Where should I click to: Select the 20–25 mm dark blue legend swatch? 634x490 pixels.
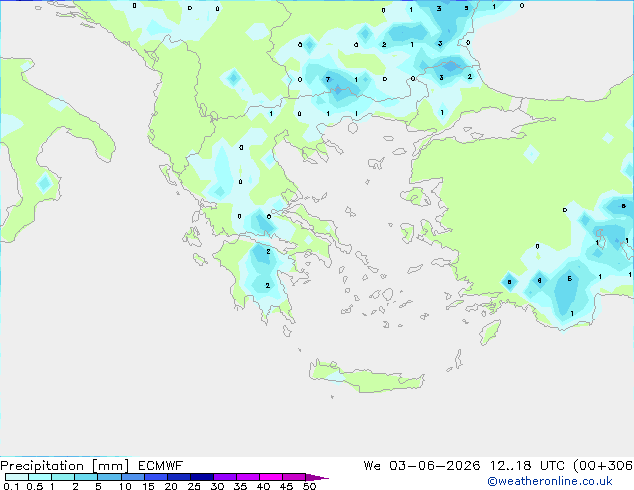(x=179, y=477)
